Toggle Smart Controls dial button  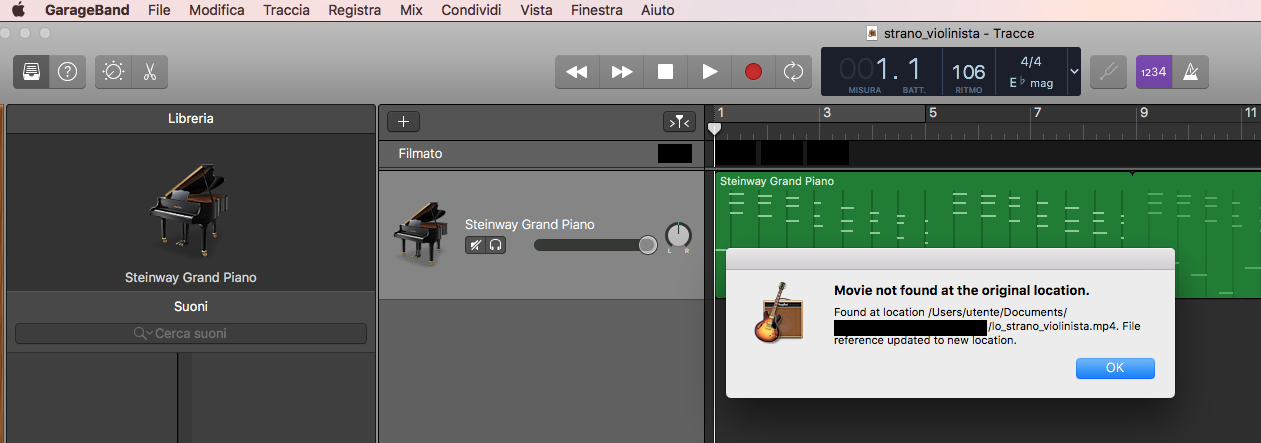coord(113,72)
